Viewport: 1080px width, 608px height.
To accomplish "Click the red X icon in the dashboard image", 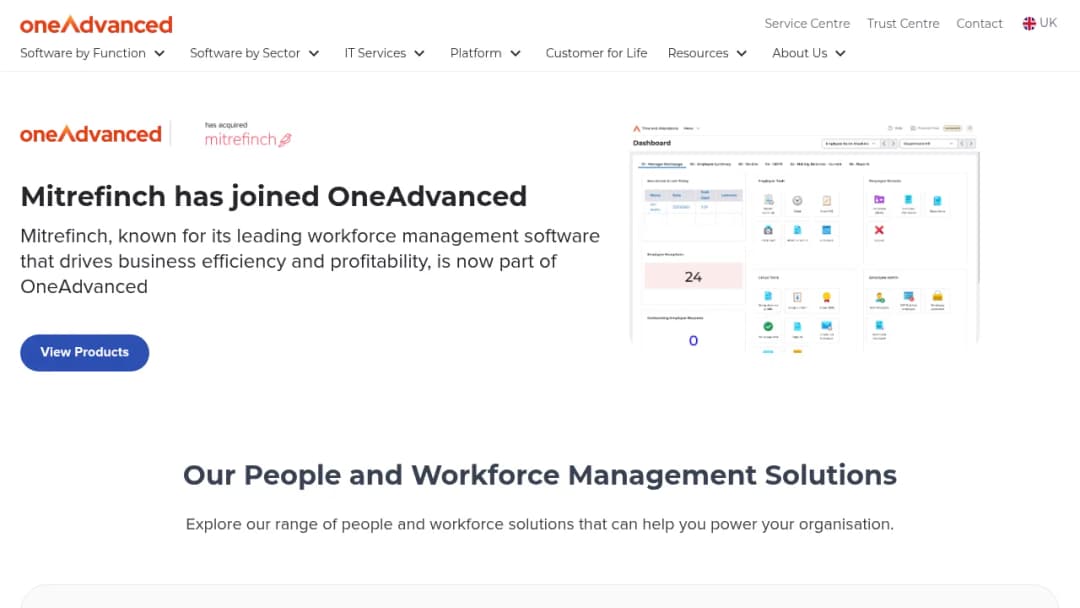I will click(879, 230).
